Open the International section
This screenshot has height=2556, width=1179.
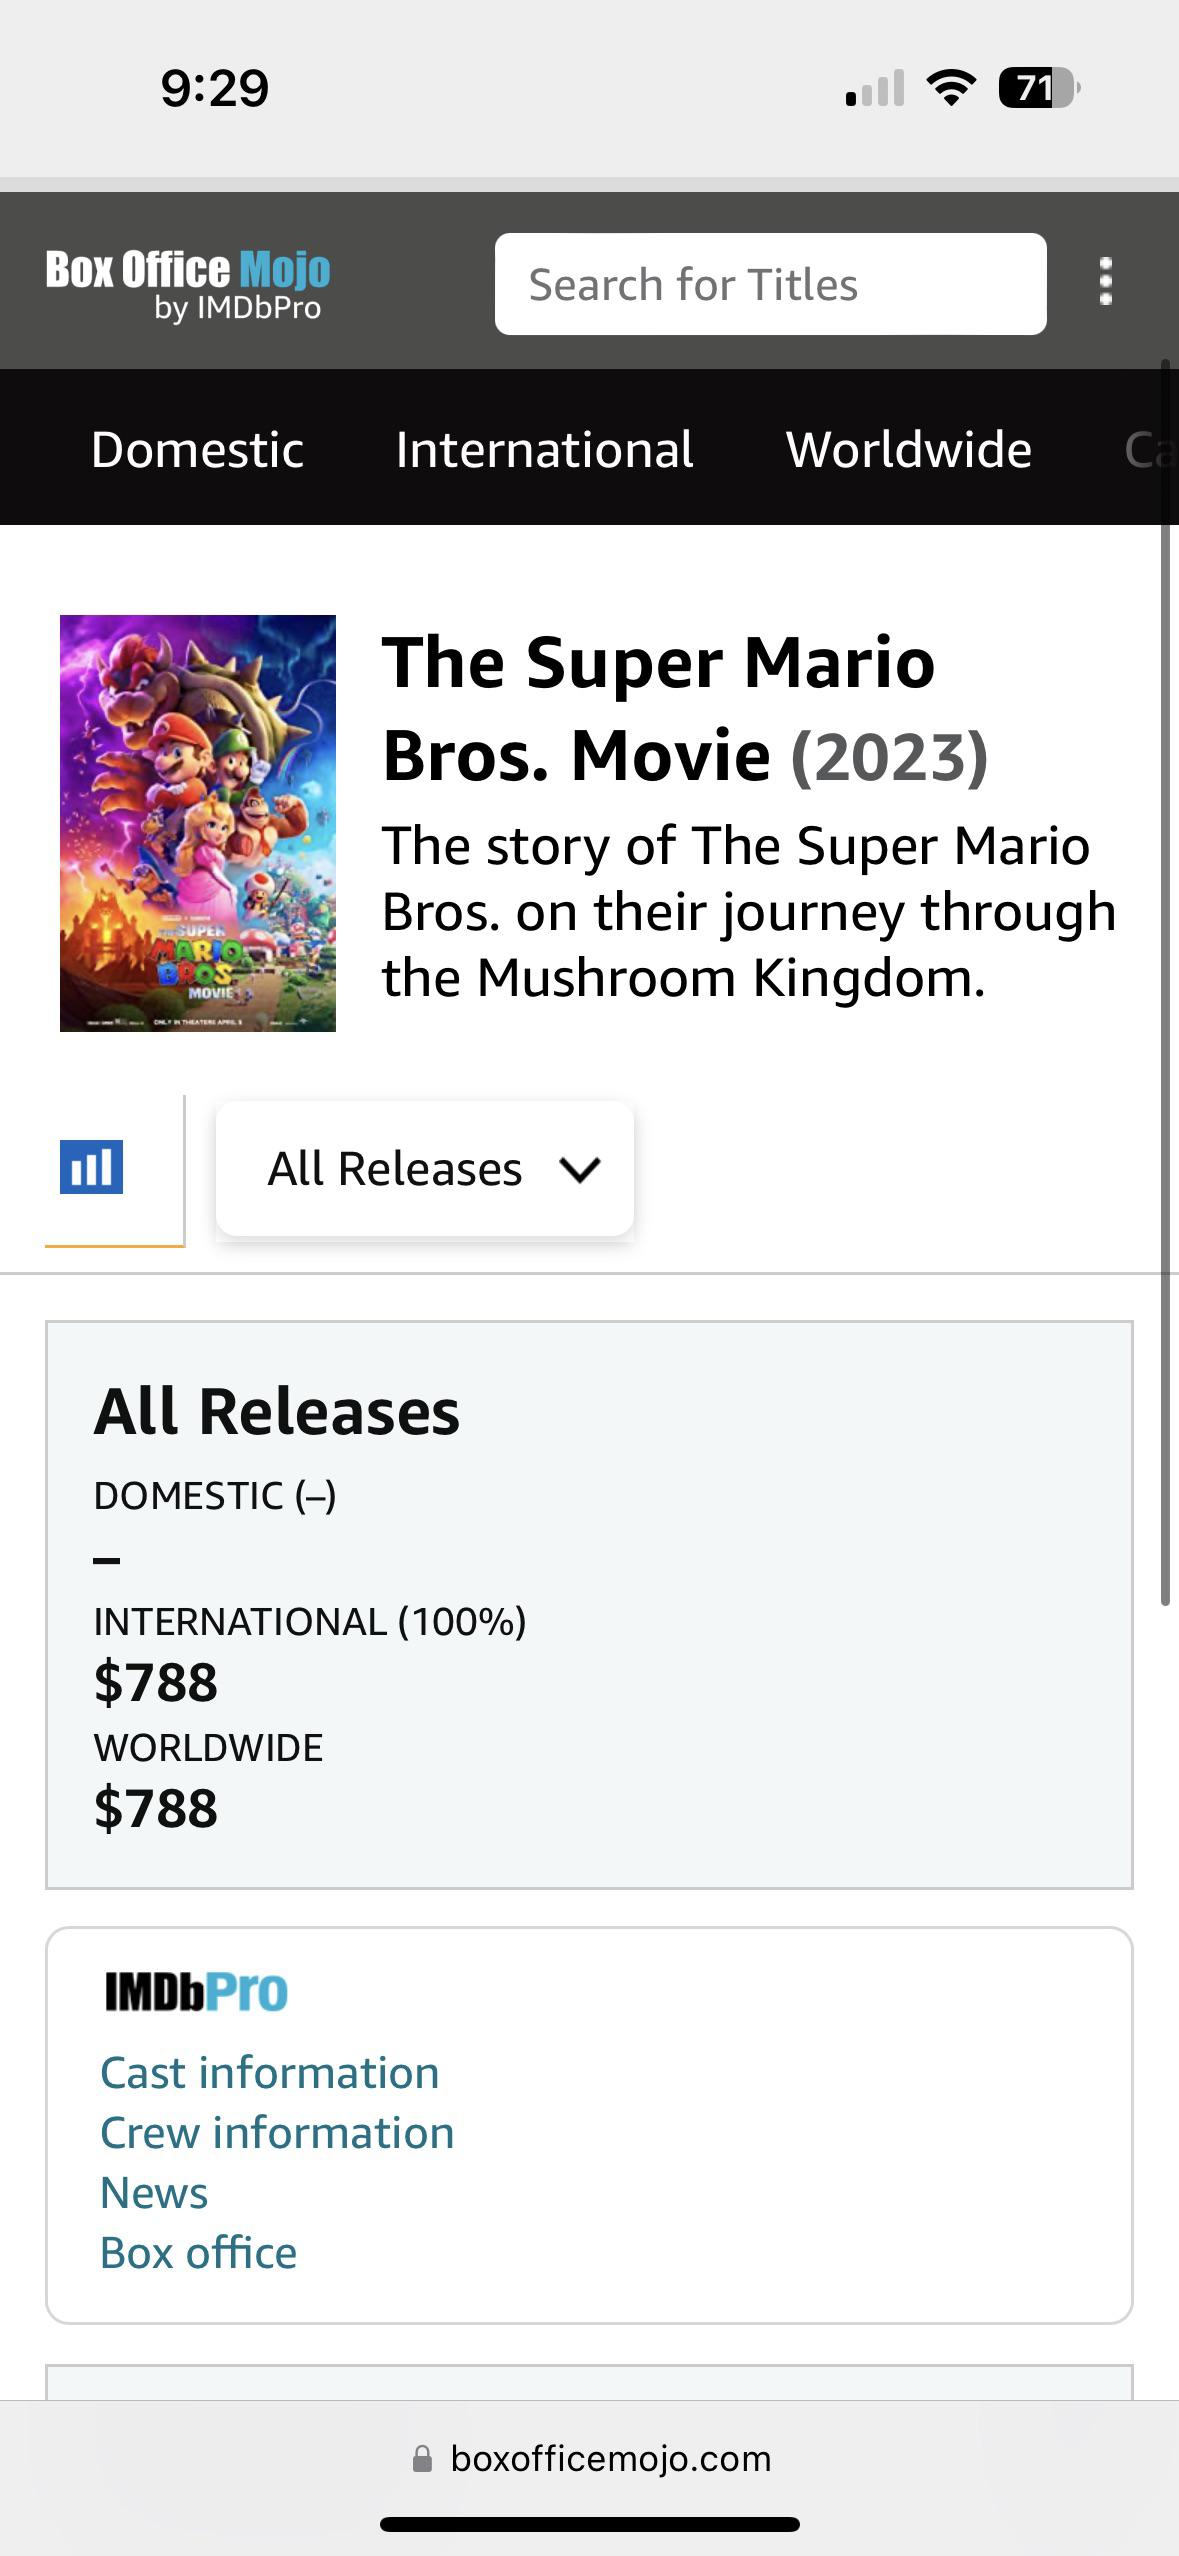pos(543,449)
